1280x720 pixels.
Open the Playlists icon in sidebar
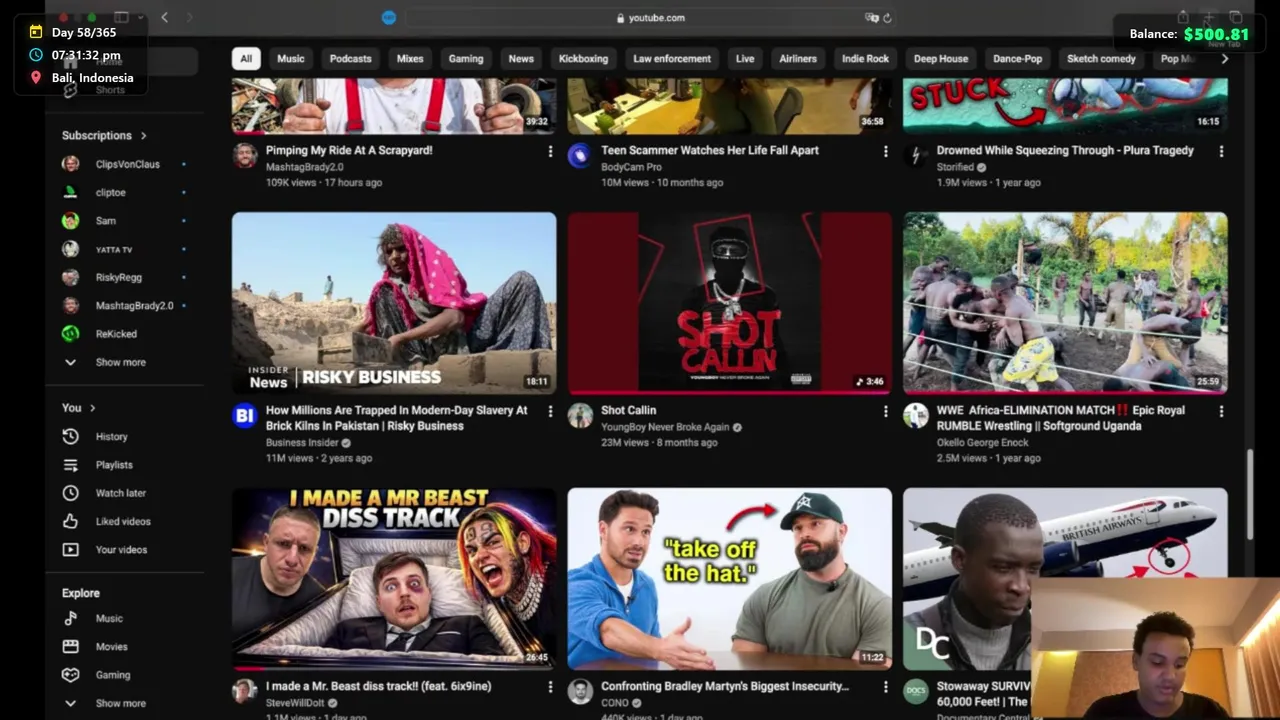pyautogui.click(x=70, y=465)
